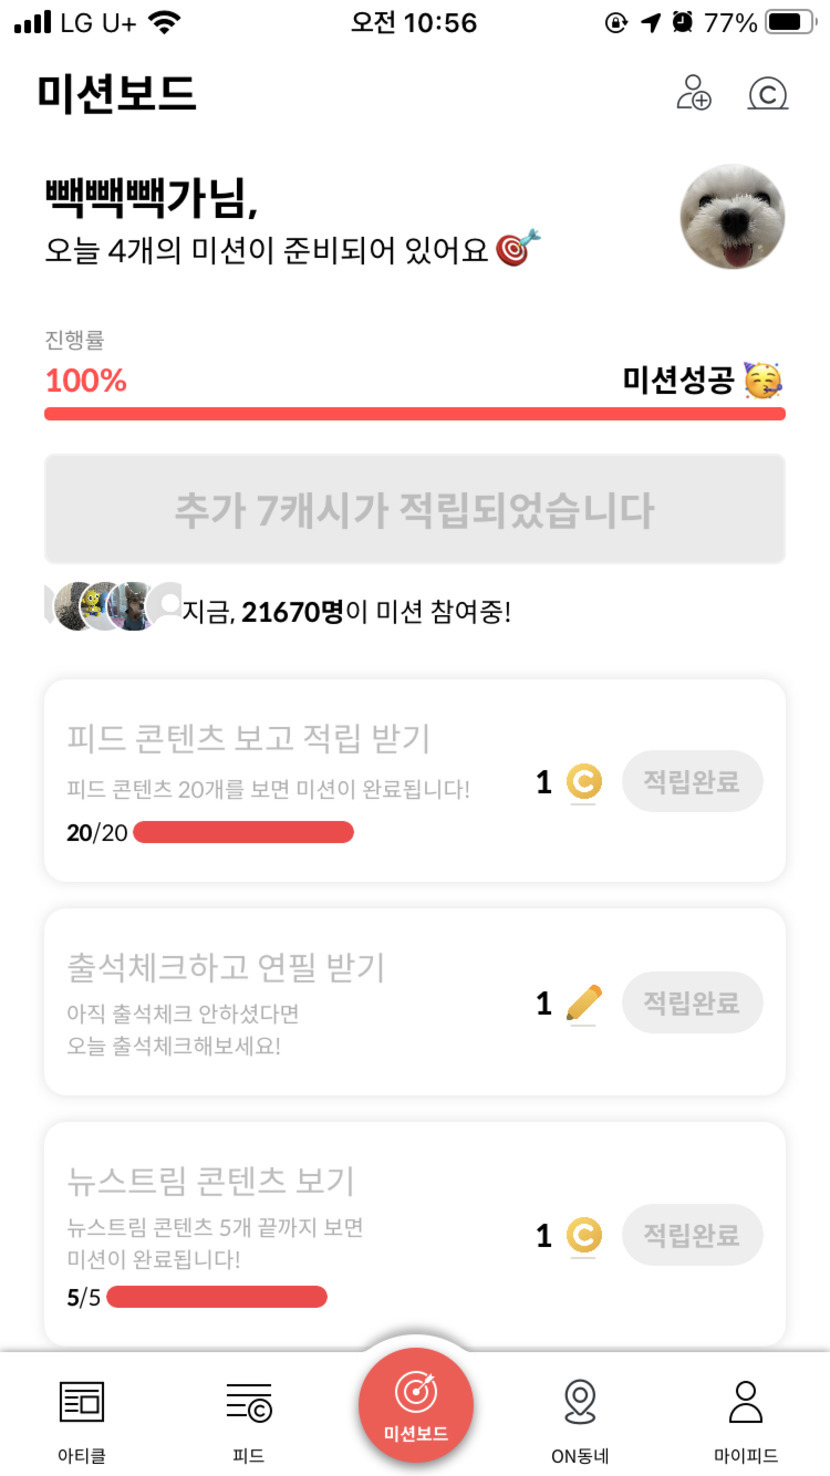Tap 적립완료 button for feed content mission
Viewport: 830px width, 1476px height.
(x=692, y=781)
